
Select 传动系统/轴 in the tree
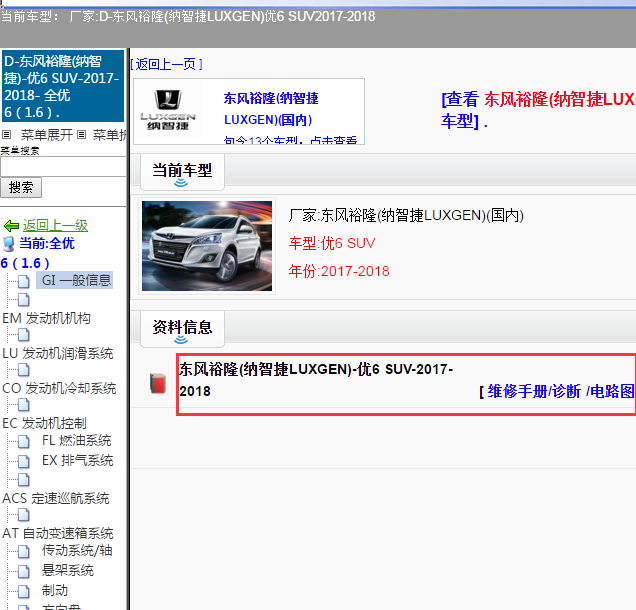77,550
